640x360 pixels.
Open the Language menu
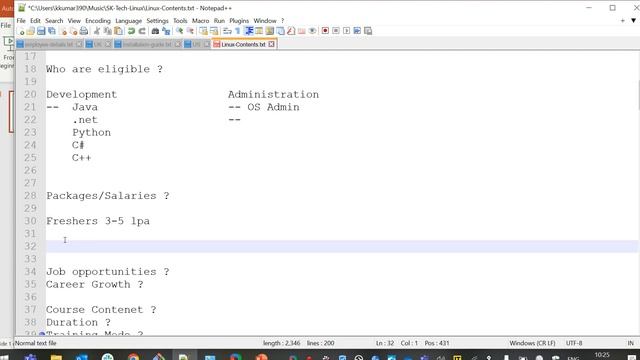[129, 21]
